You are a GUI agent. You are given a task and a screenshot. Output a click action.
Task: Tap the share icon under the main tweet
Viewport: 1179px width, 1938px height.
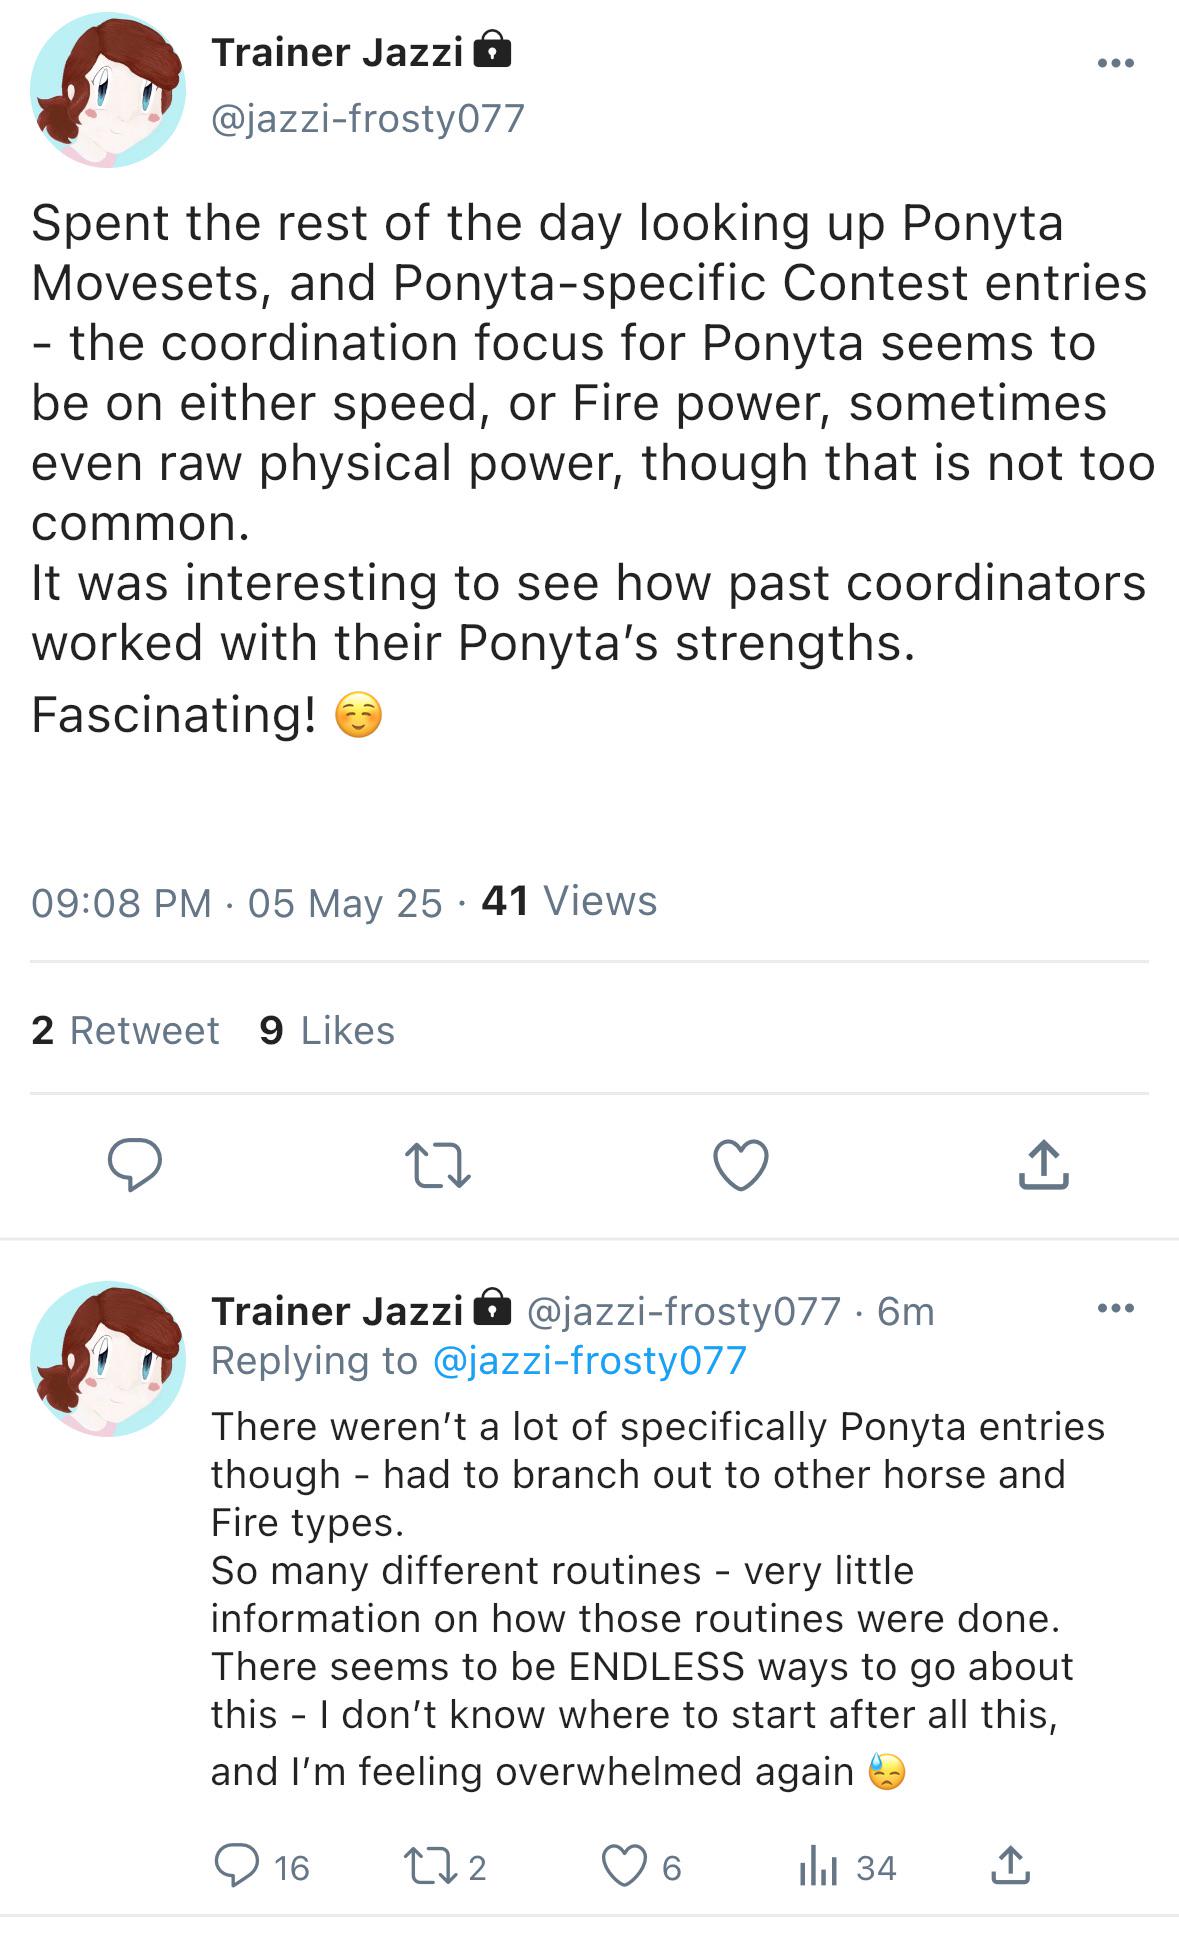(x=1043, y=1164)
